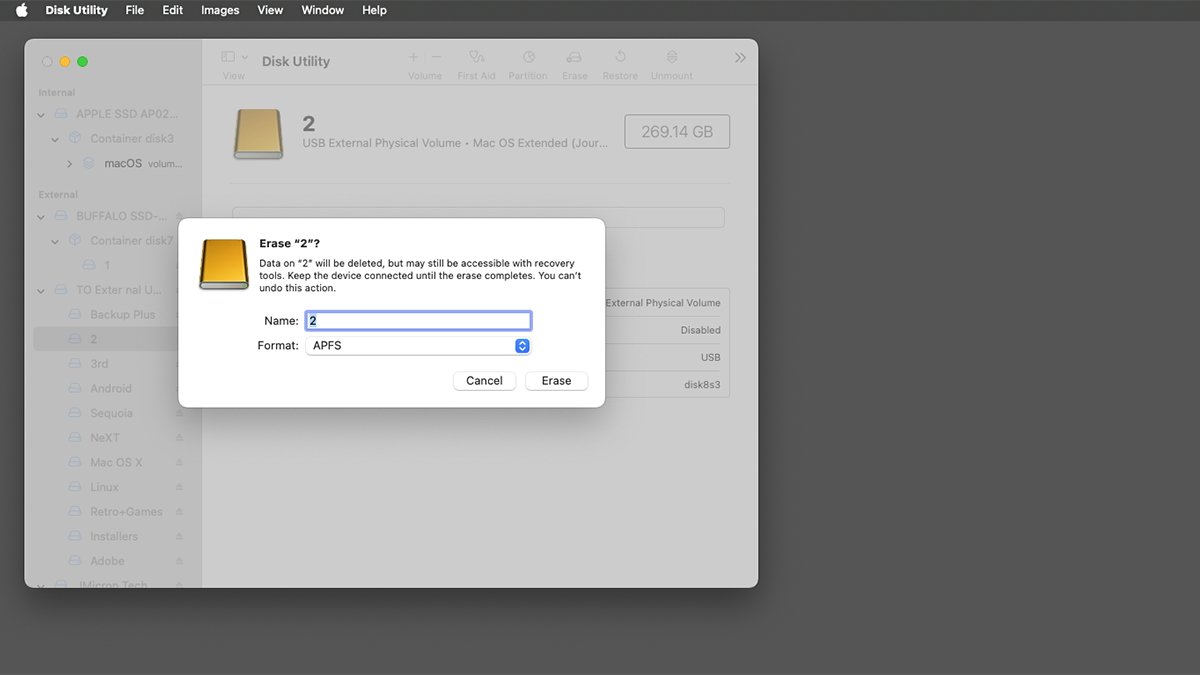The image size is (1200, 675).
Task: Click the sidebar View icon
Action: coord(228,57)
